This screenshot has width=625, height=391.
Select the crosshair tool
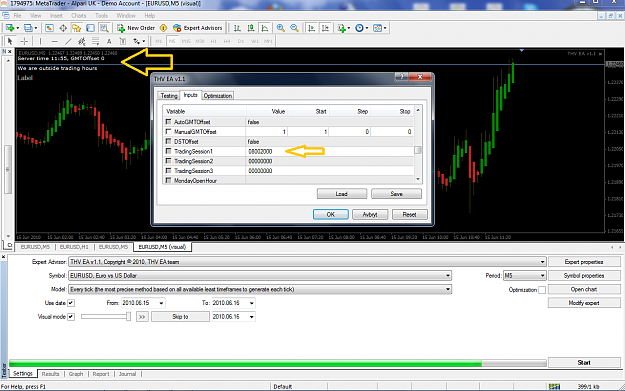point(24,41)
